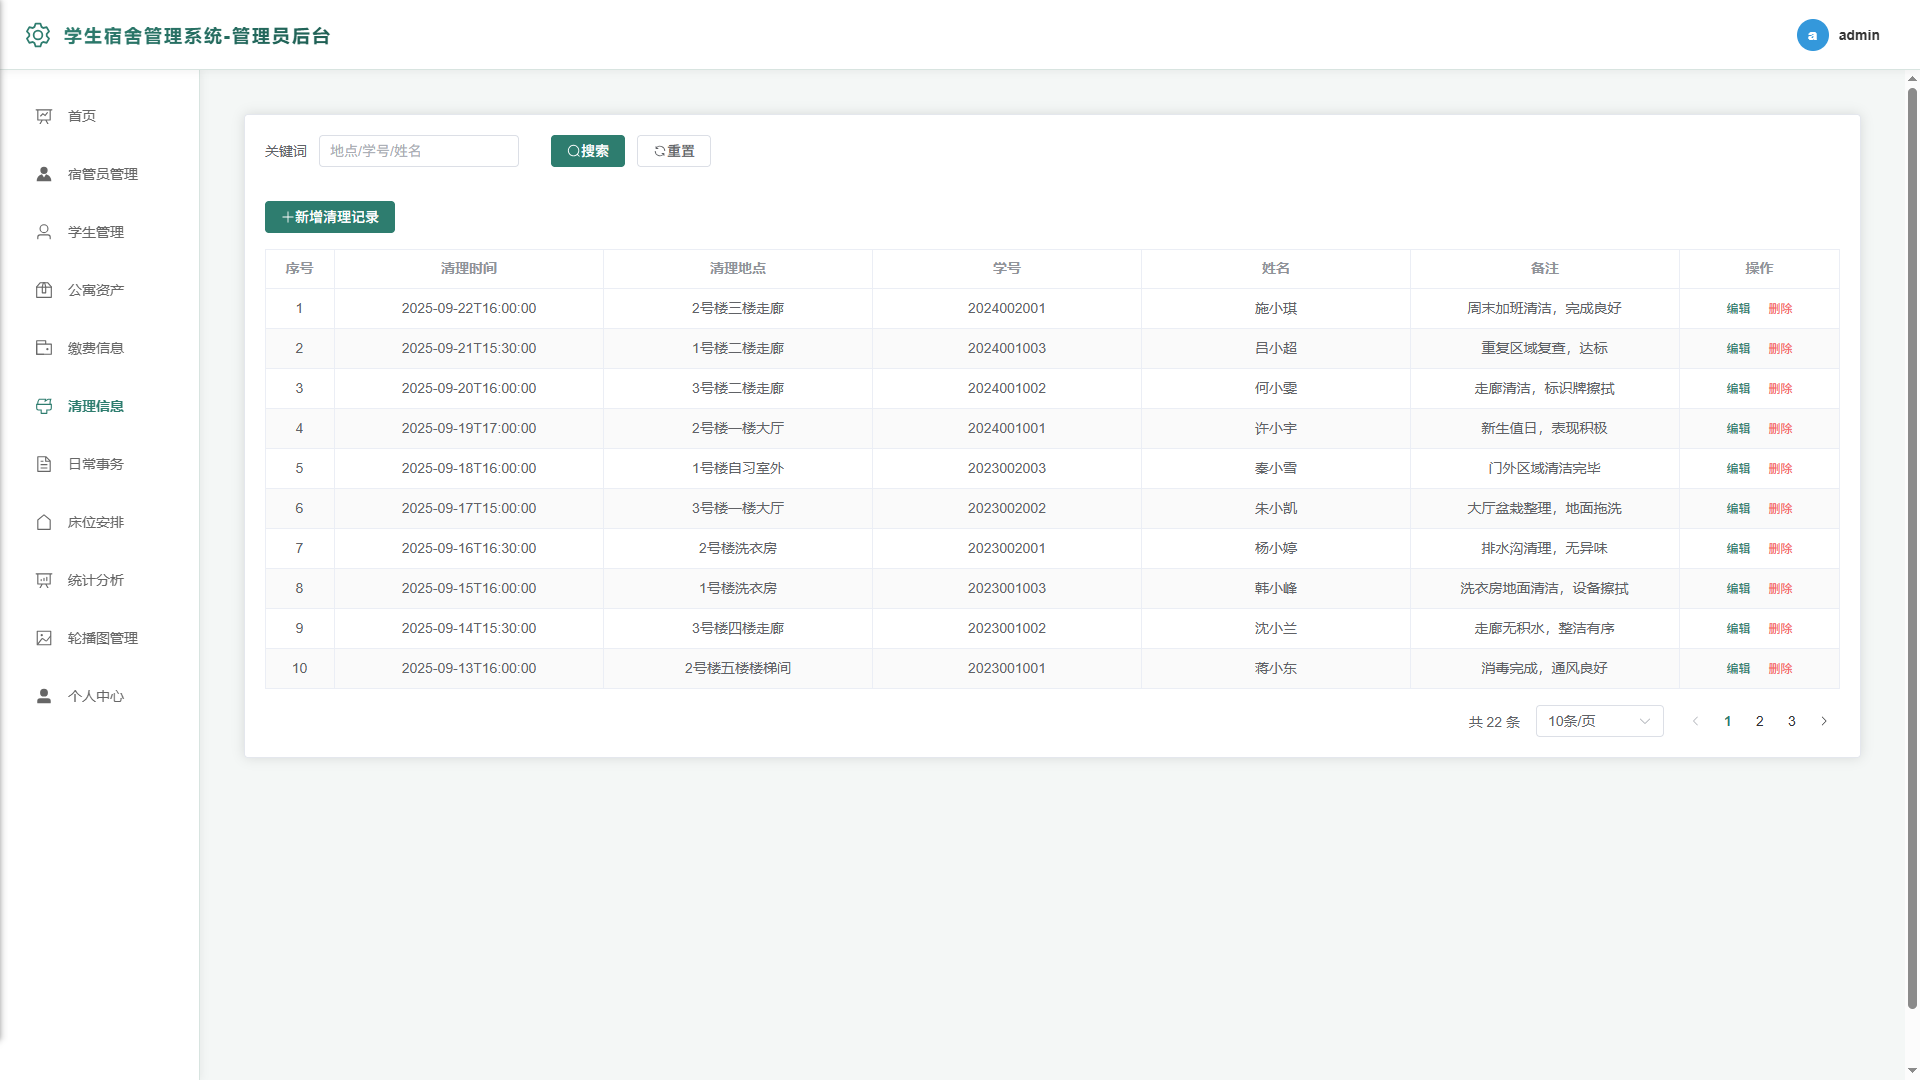Click the vertical page scrollbar
The image size is (1920, 1080).
click(x=1912, y=548)
